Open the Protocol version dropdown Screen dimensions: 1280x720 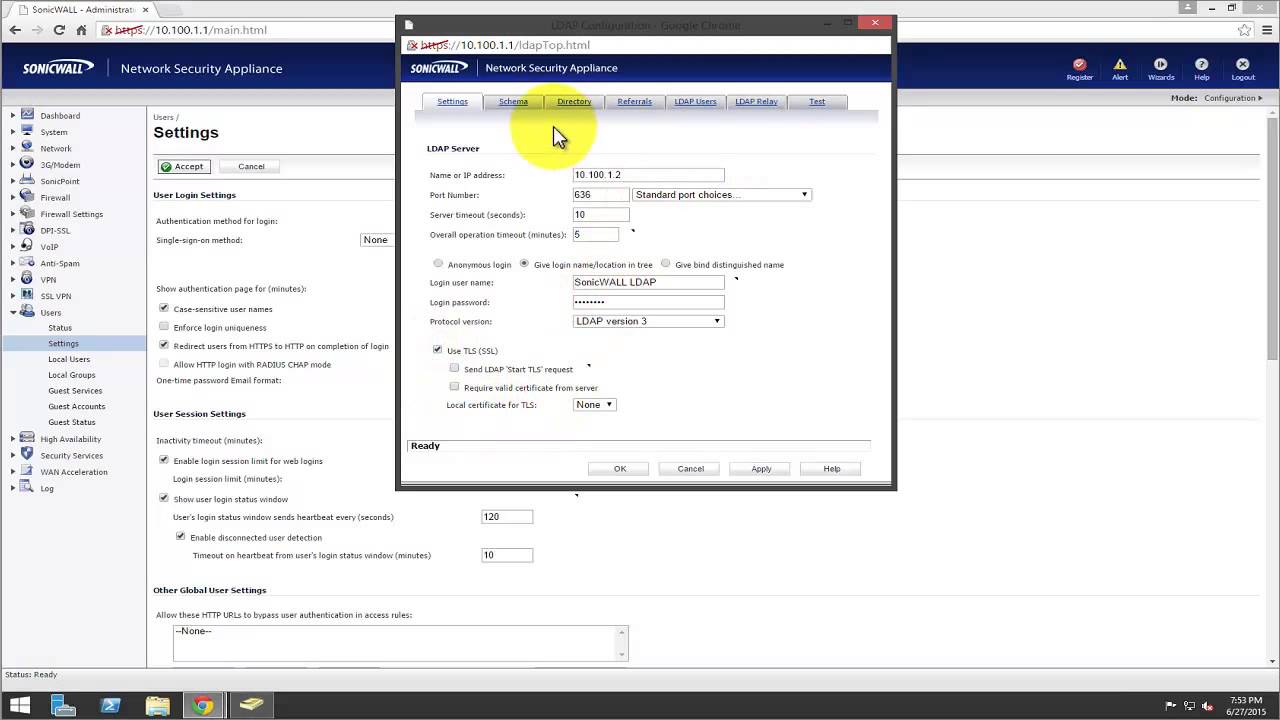click(648, 321)
